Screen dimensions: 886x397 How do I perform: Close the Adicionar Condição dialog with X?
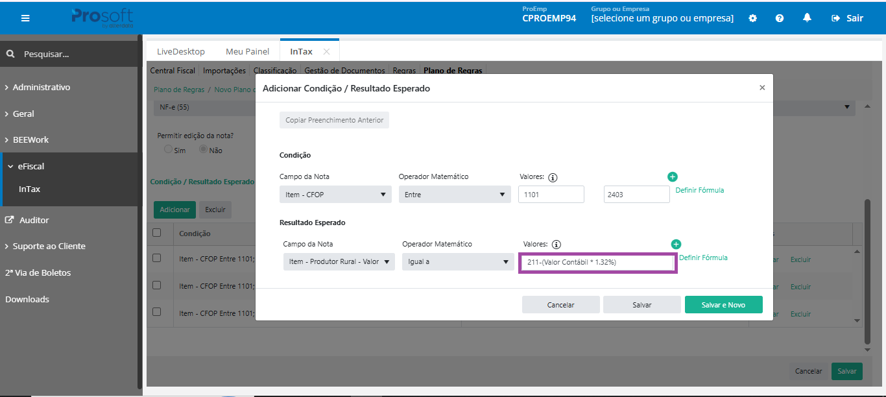tap(762, 88)
